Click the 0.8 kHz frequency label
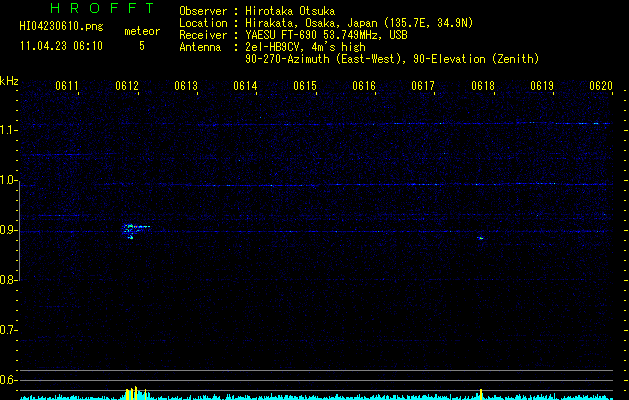Image resolution: width=629 pixels, height=400 pixels. [x=8, y=280]
